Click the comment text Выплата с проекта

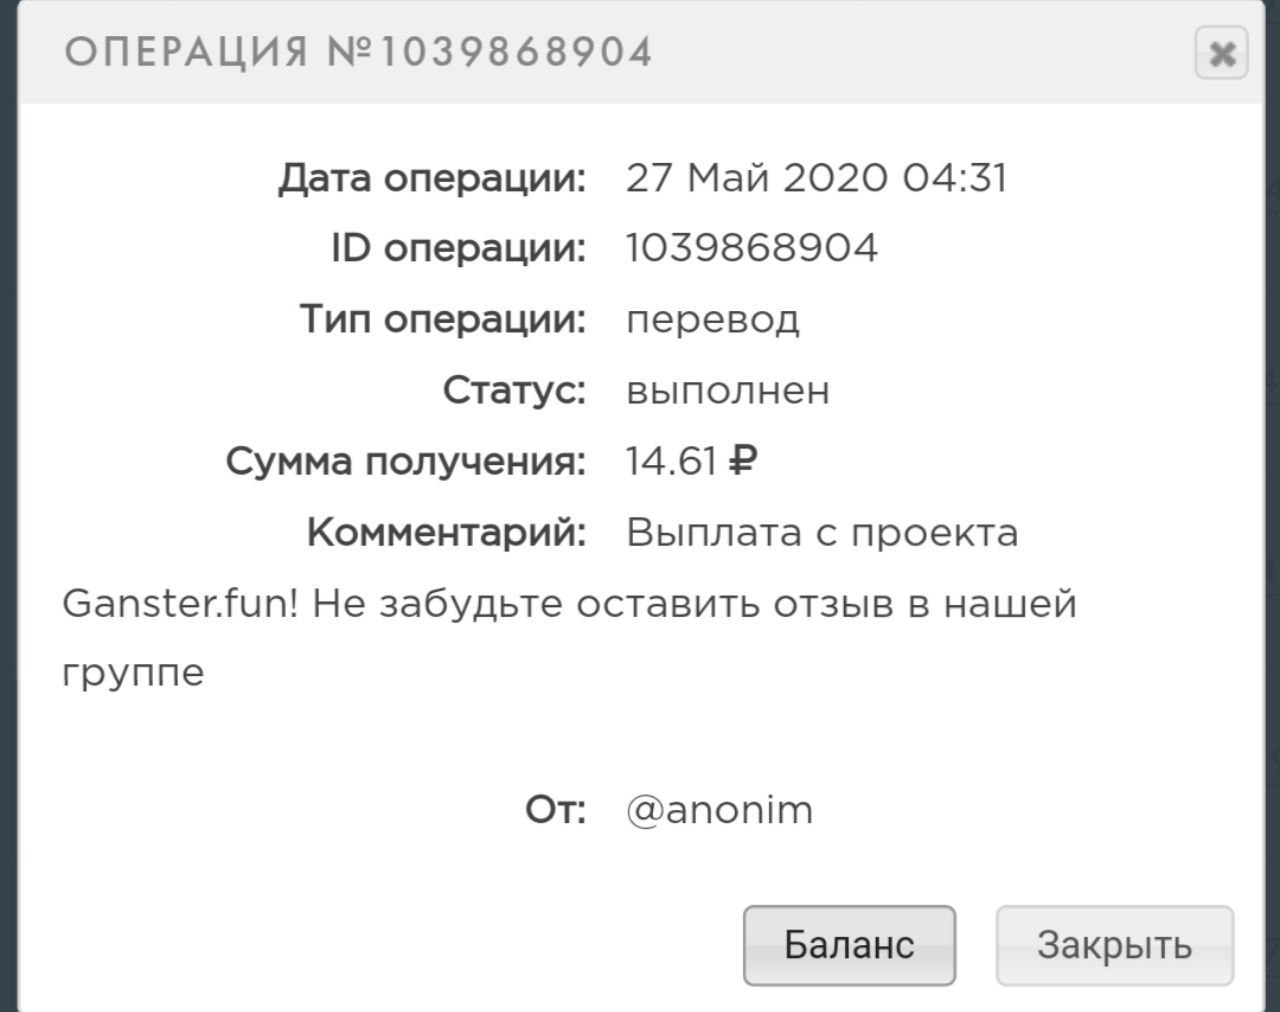pyautogui.click(x=822, y=533)
